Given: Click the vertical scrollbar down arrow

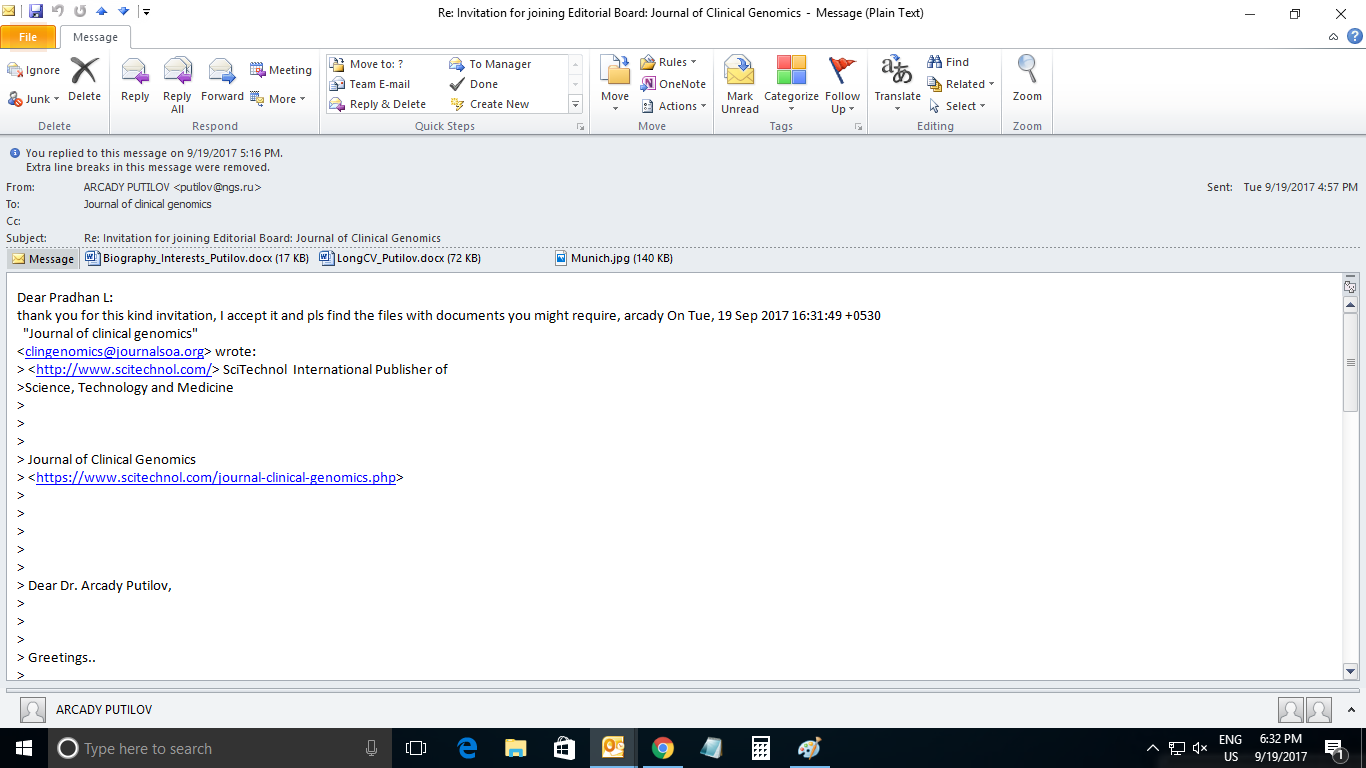Looking at the screenshot, I should 1350,672.
